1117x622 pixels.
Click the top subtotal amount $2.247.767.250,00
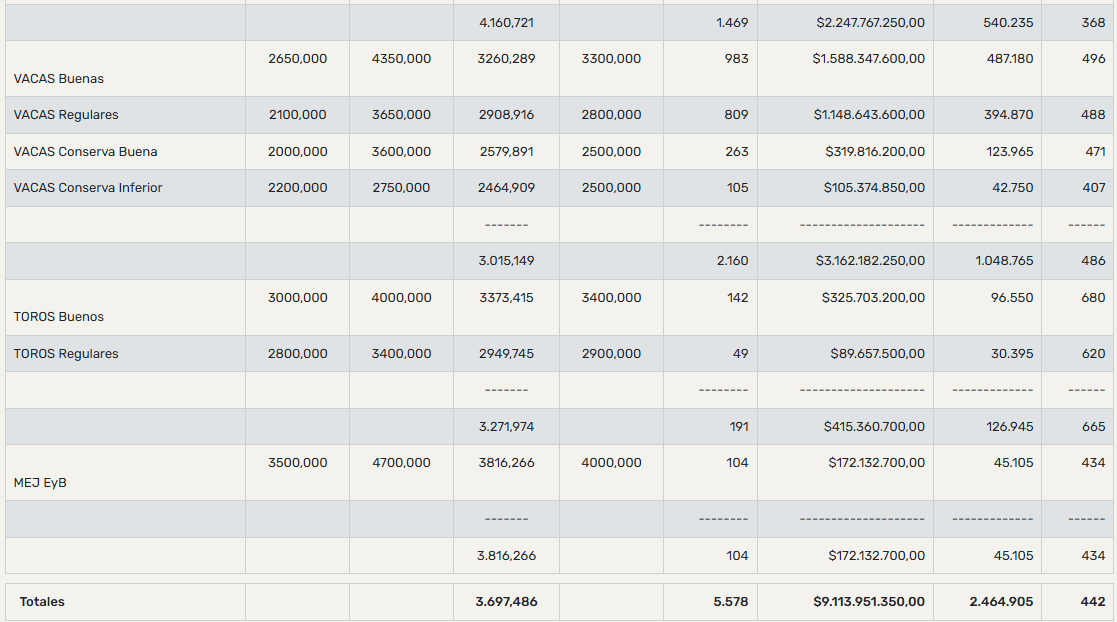pos(871,23)
